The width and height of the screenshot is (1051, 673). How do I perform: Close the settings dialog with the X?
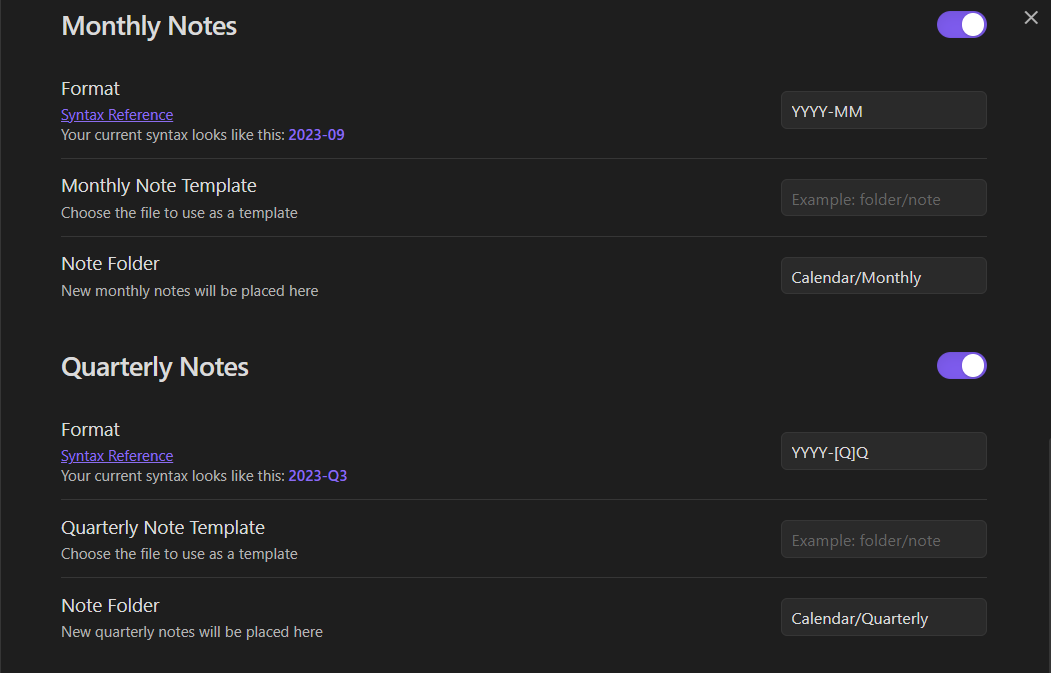tap(1031, 18)
